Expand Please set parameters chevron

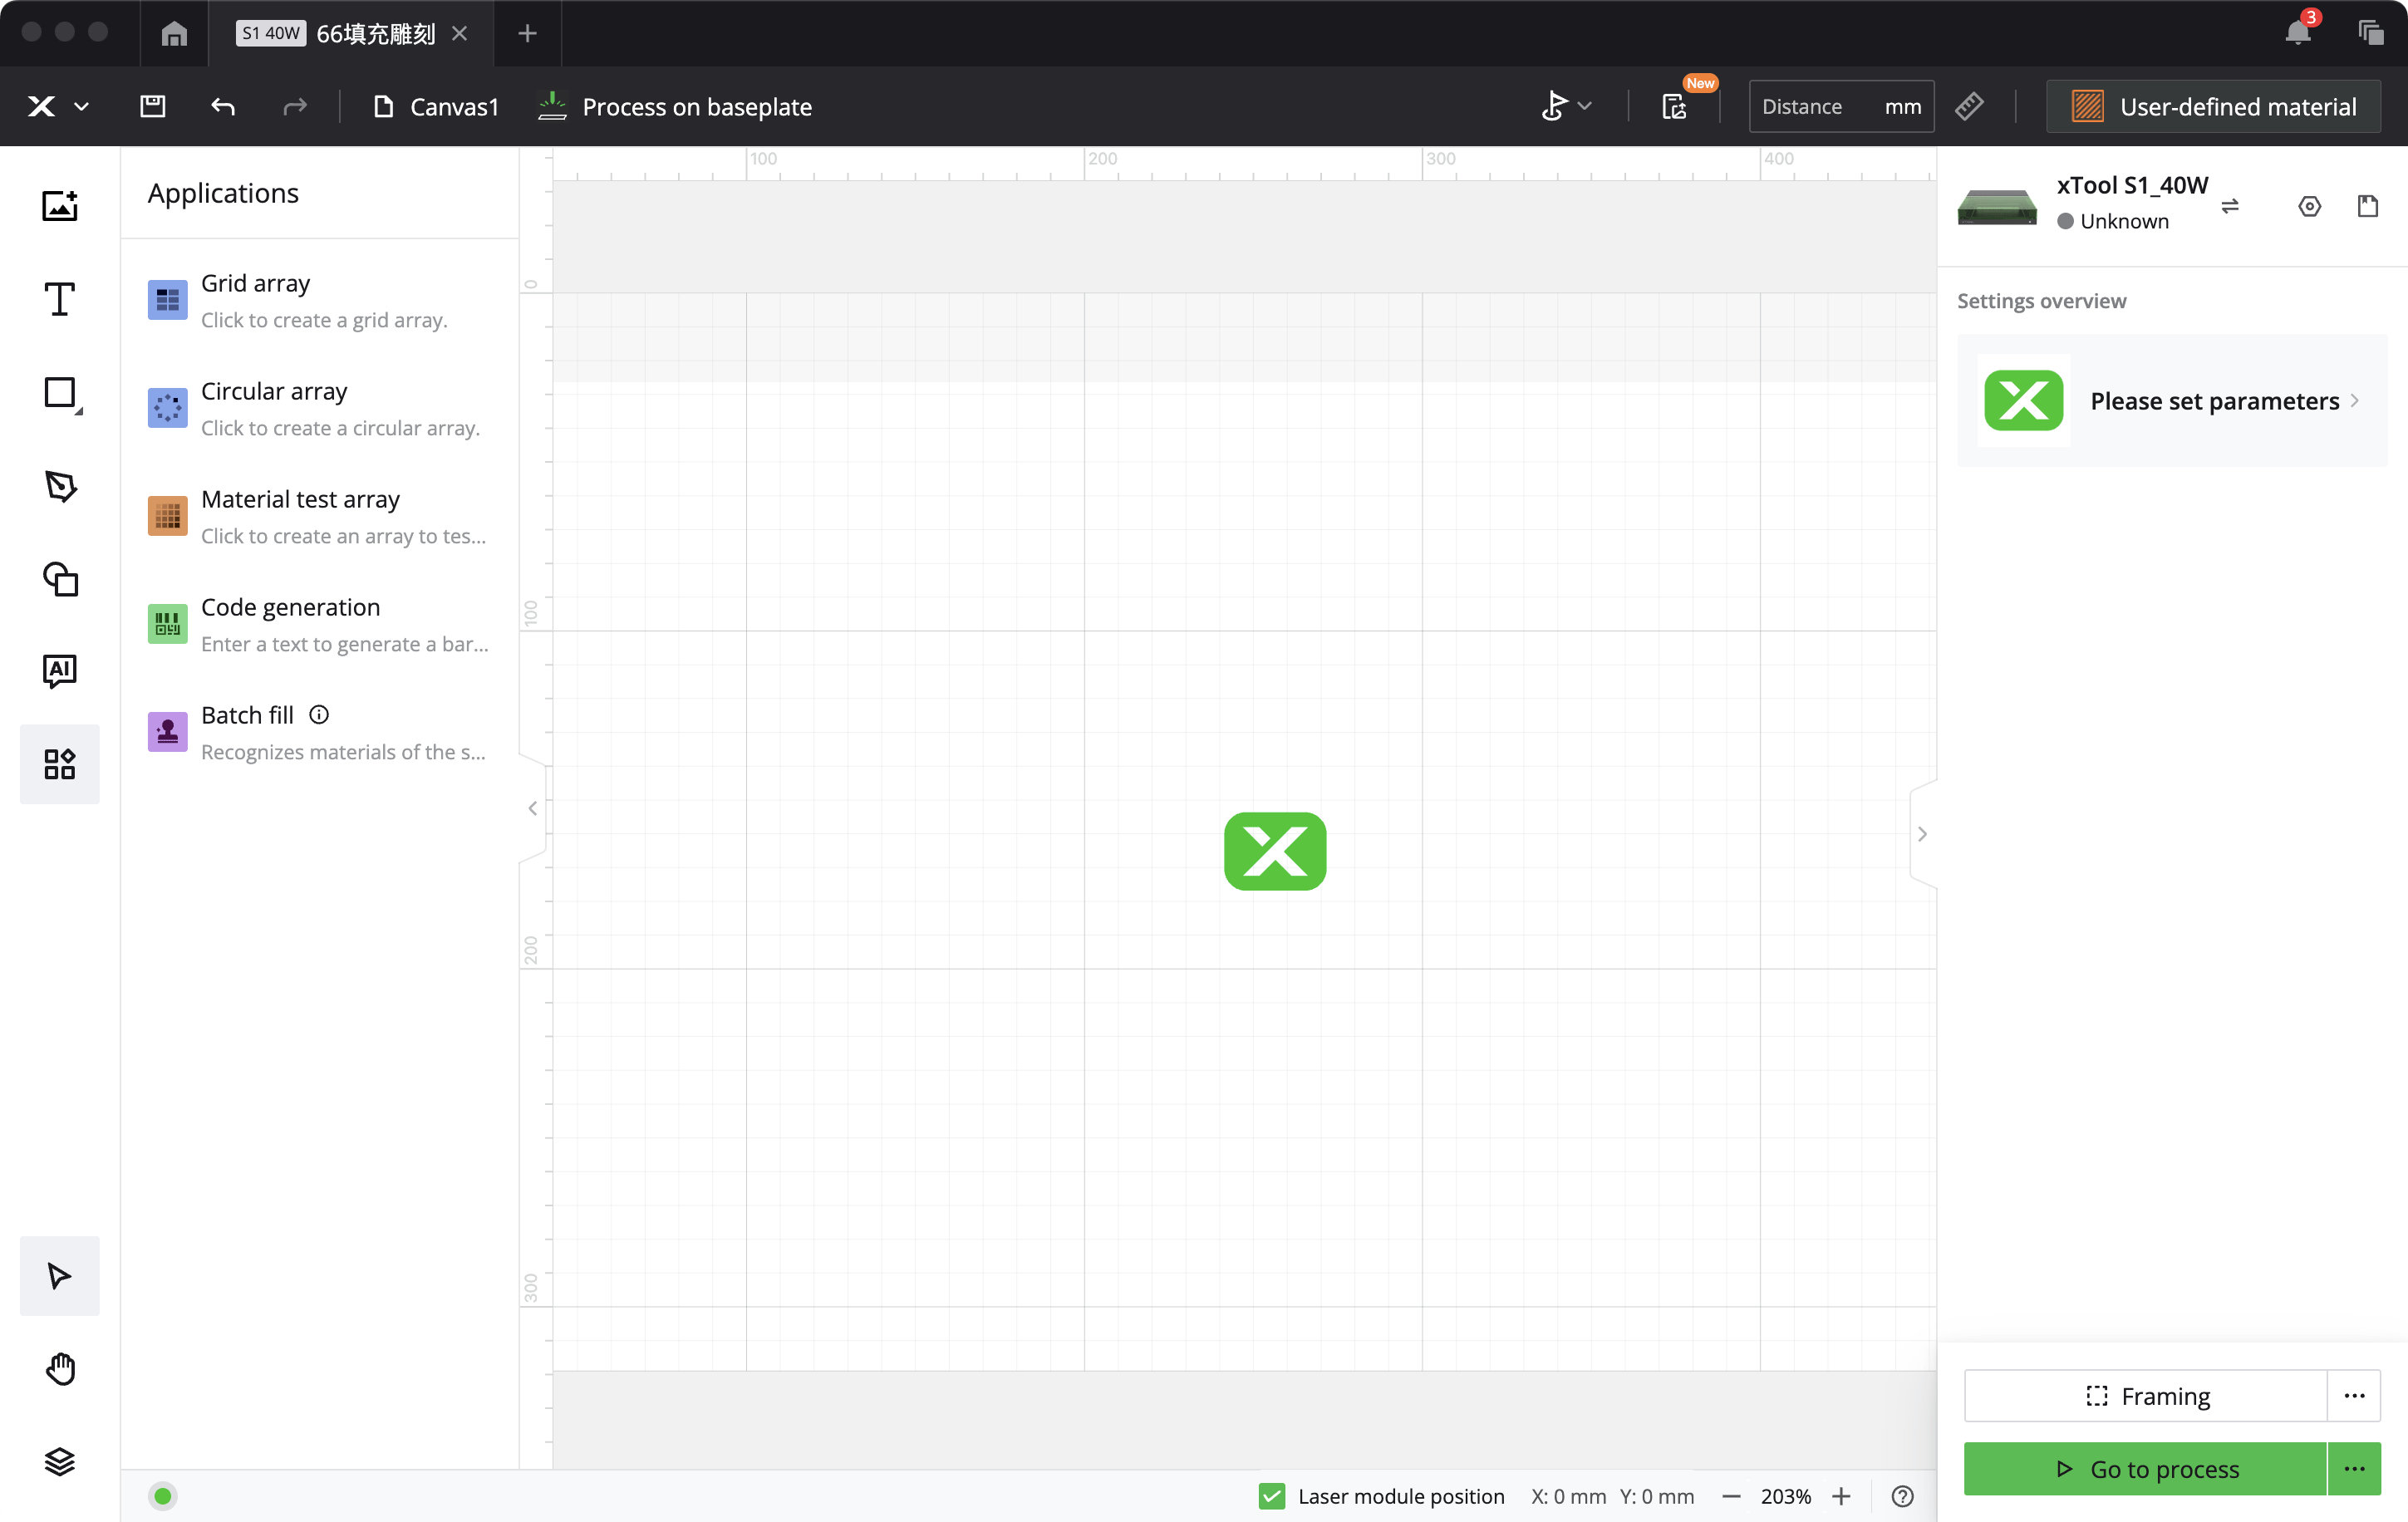[x=2355, y=400]
